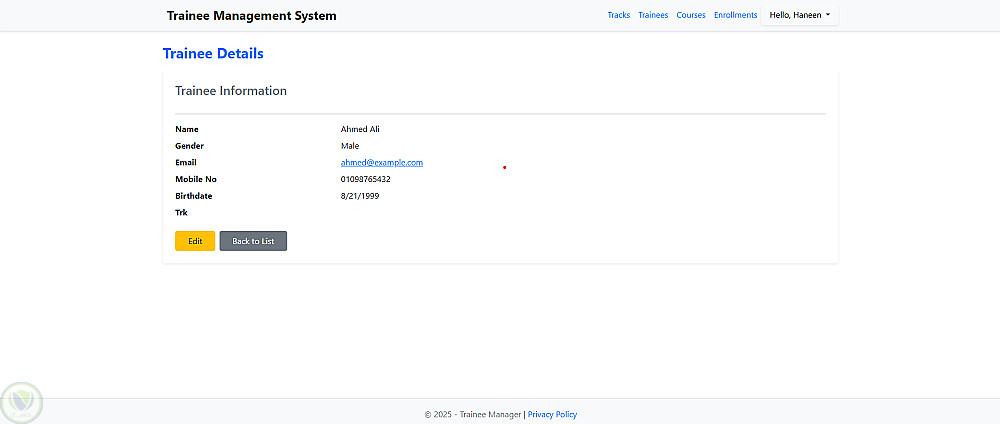This screenshot has height=424, width=1000.
Task: Navigate to Enrollments
Action: point(736,15)
